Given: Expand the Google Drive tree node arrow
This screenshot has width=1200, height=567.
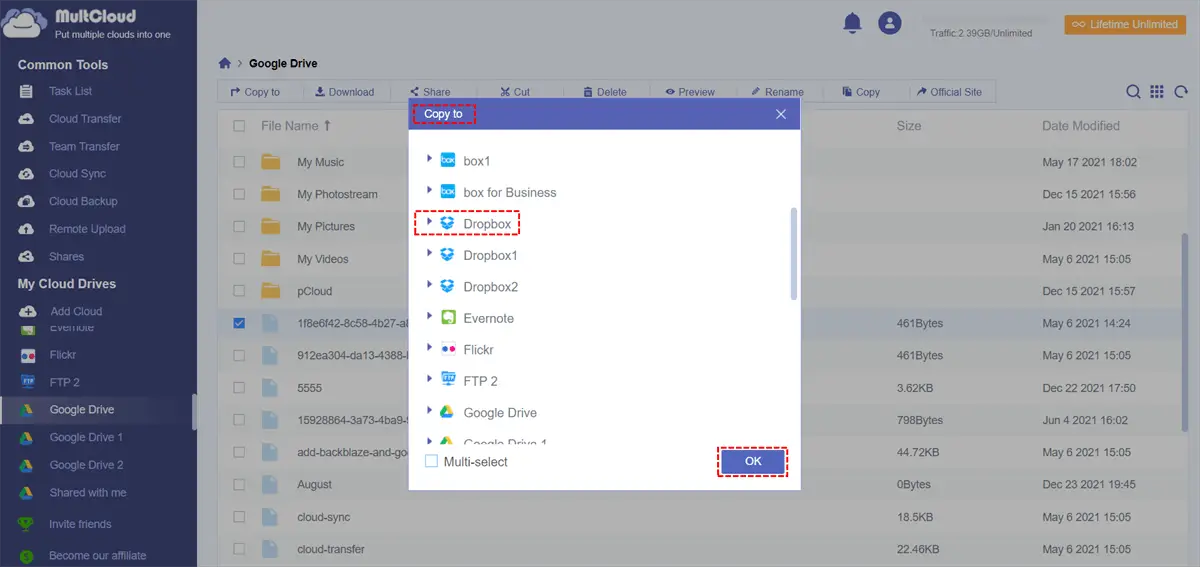Looking at the screenshot, I should pos(430,411).
